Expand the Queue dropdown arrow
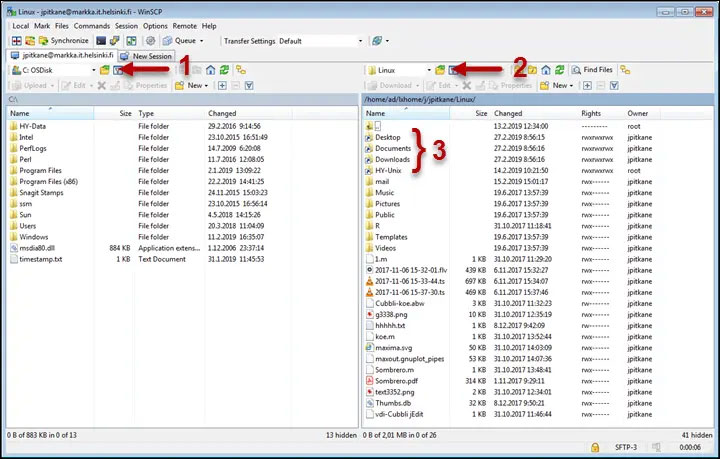 (x=202, y=41)
